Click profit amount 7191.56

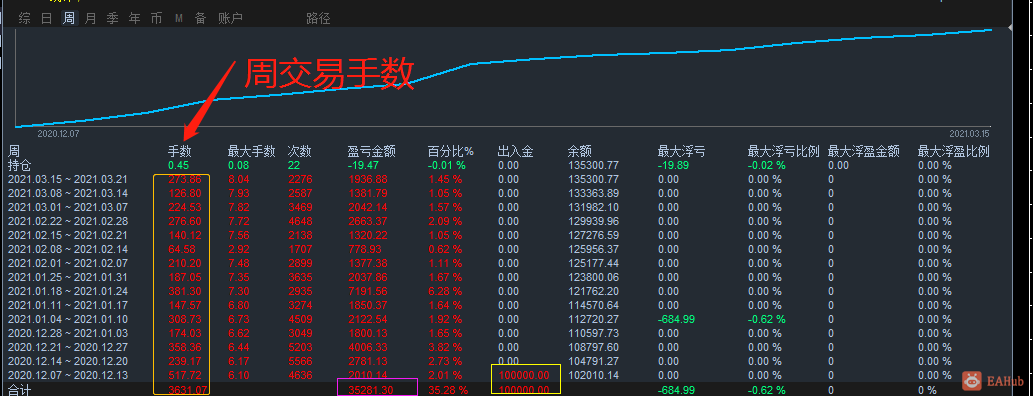click(x=368, y=291)
